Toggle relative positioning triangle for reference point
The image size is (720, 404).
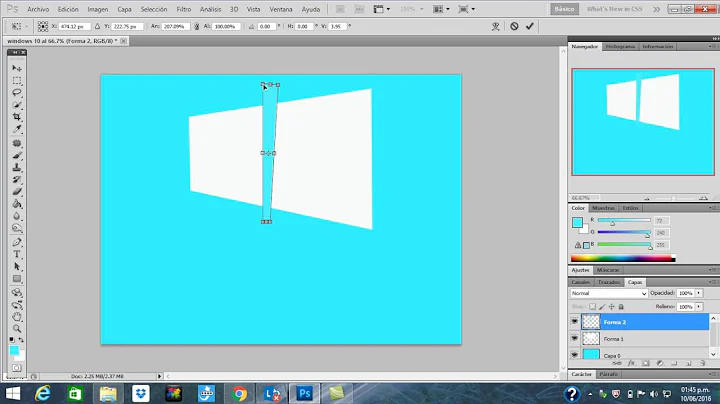click(97, 27)
